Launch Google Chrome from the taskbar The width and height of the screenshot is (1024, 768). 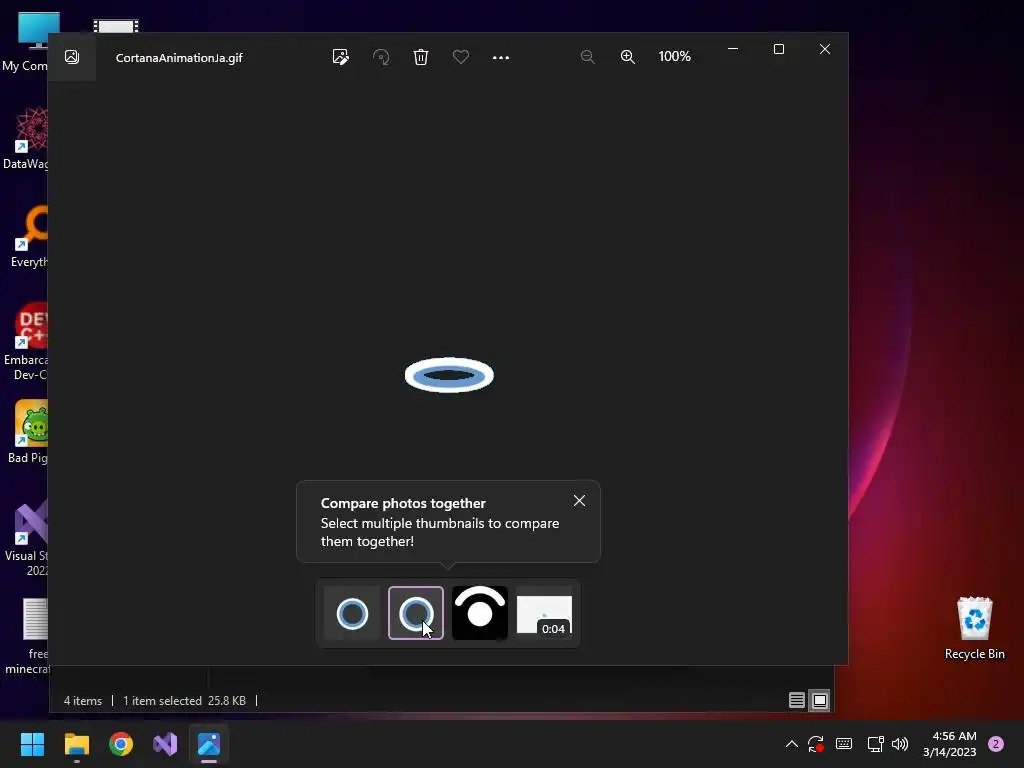point(121,744)
